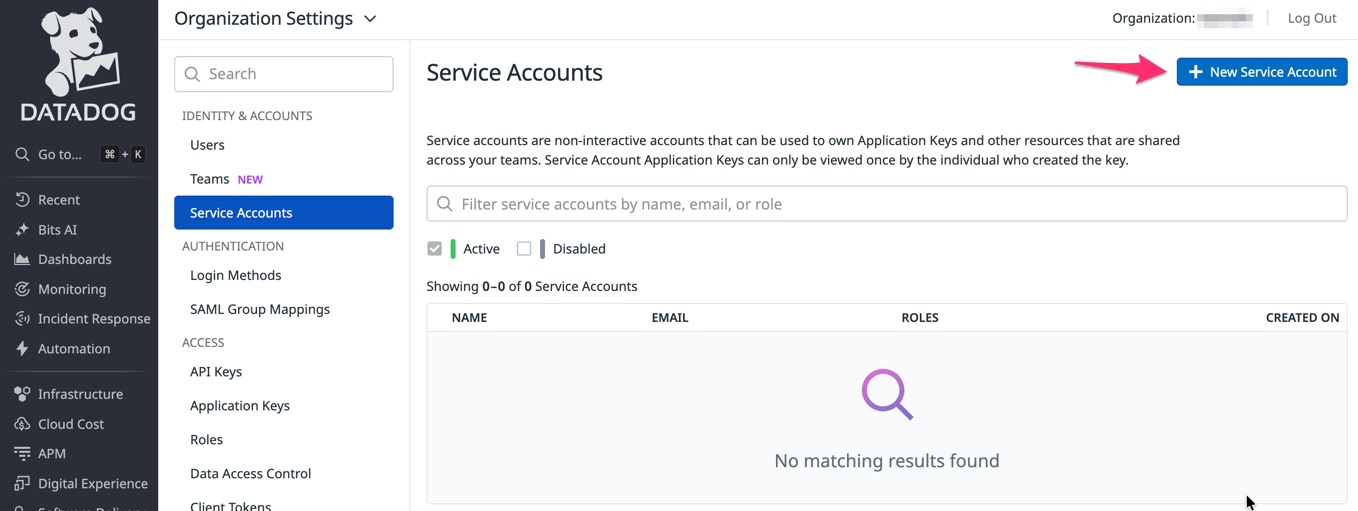
Task: Expand the Organization Settings dropdown chevron
Action: [370, 19]
